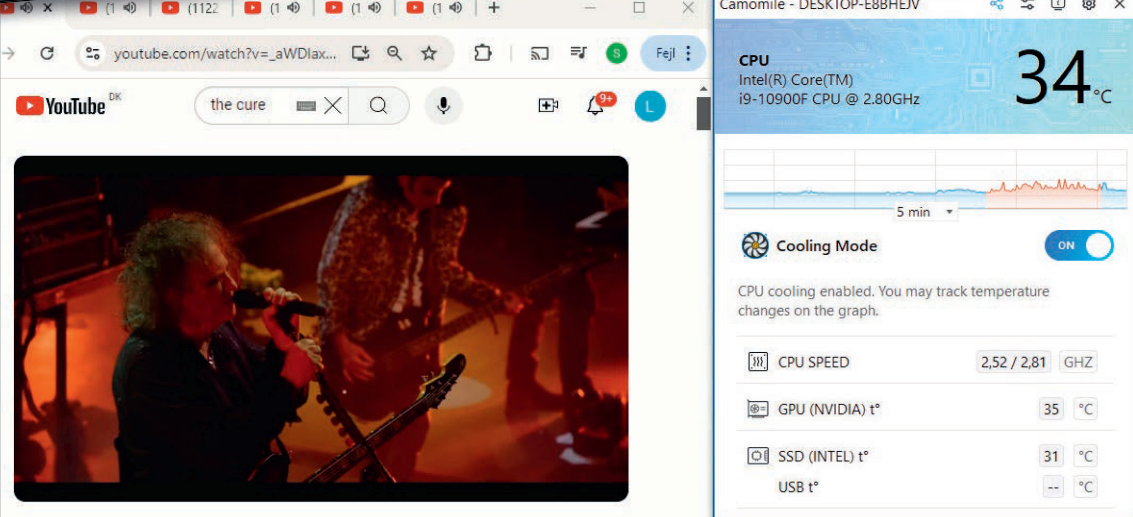Open YouTube notifications bell
Screen dimensions: 1133x517
point(597,105)
